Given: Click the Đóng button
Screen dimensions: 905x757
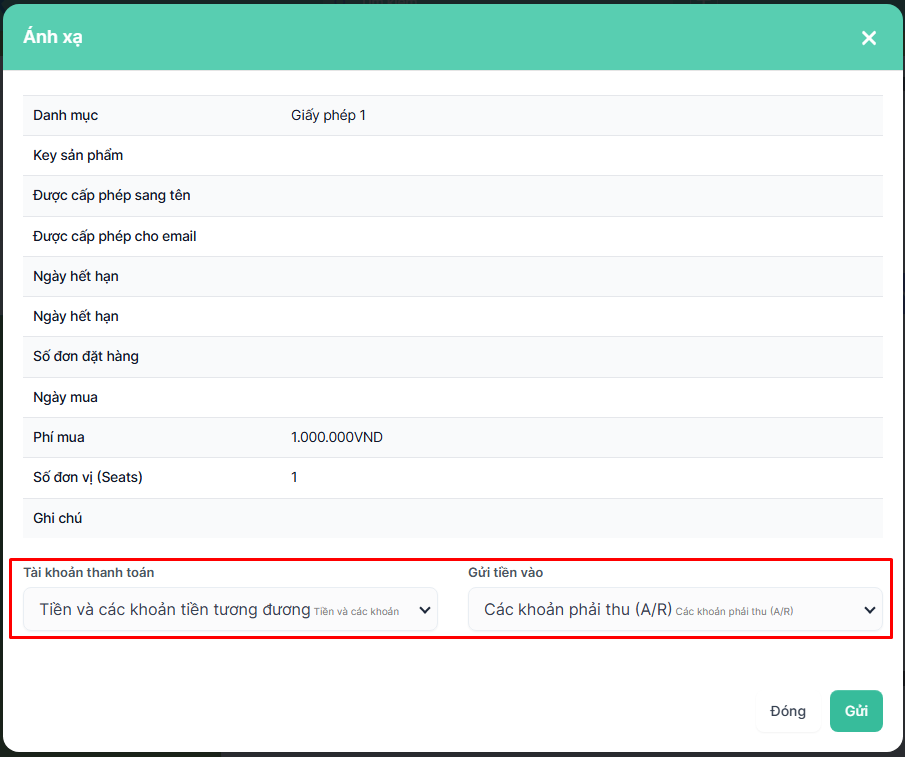Looking at the screenshot, I should [x=788, y=711].
